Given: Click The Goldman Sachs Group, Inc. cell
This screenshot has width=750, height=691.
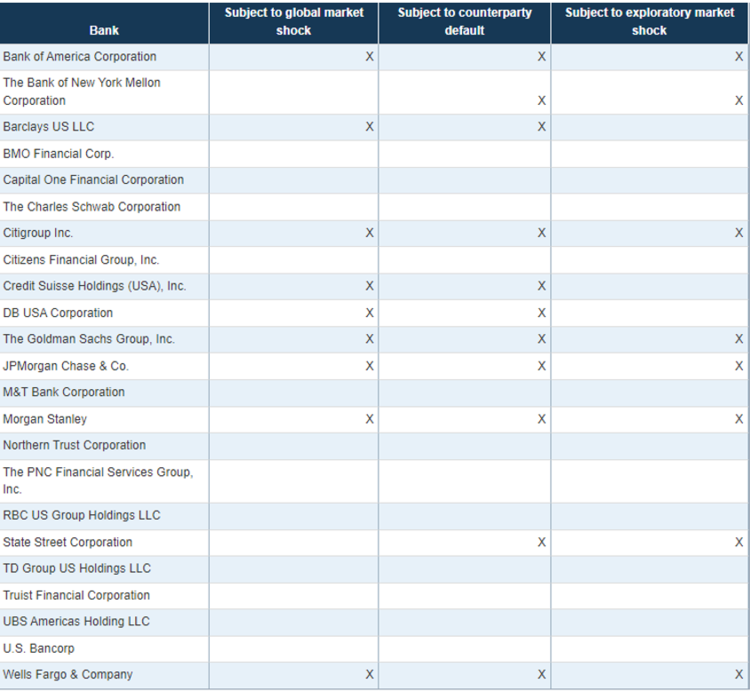Looking at the screenshot, I should pos(89,339).
